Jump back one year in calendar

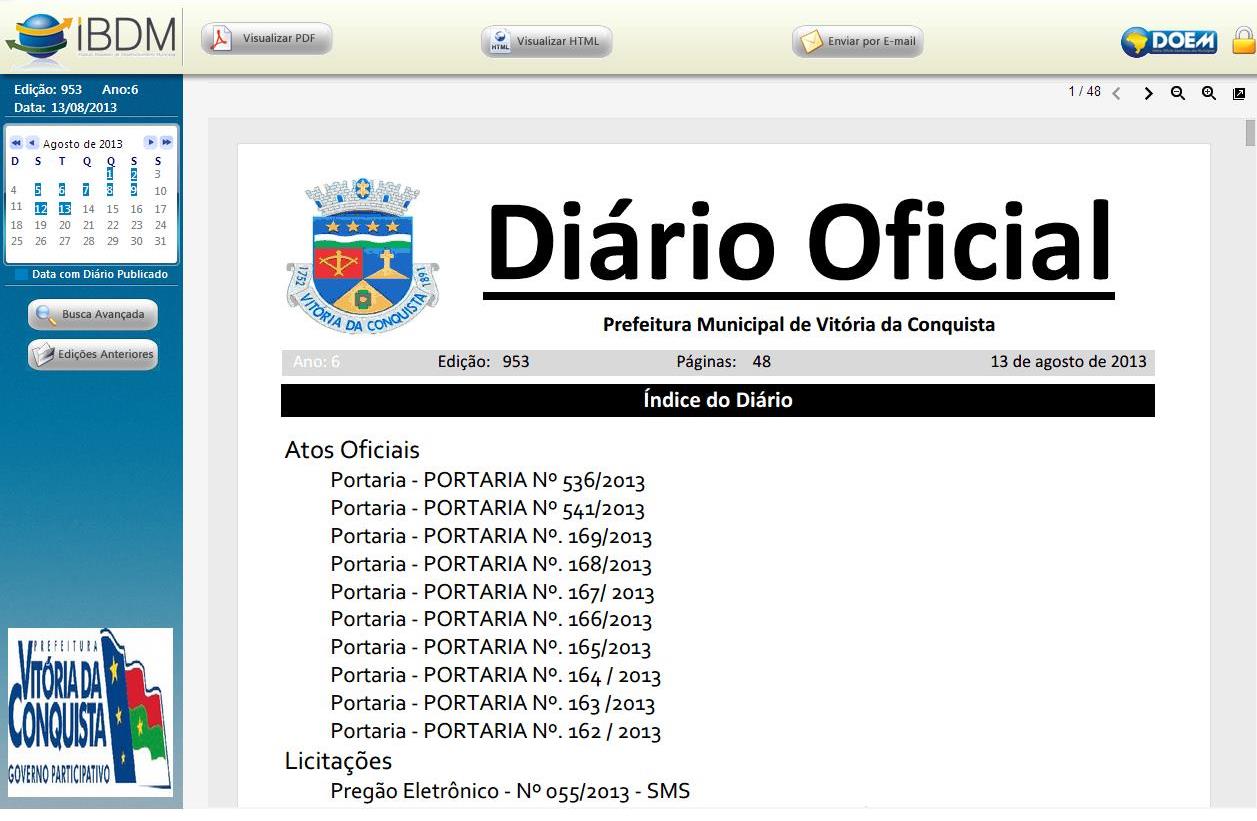click(16, 143)
